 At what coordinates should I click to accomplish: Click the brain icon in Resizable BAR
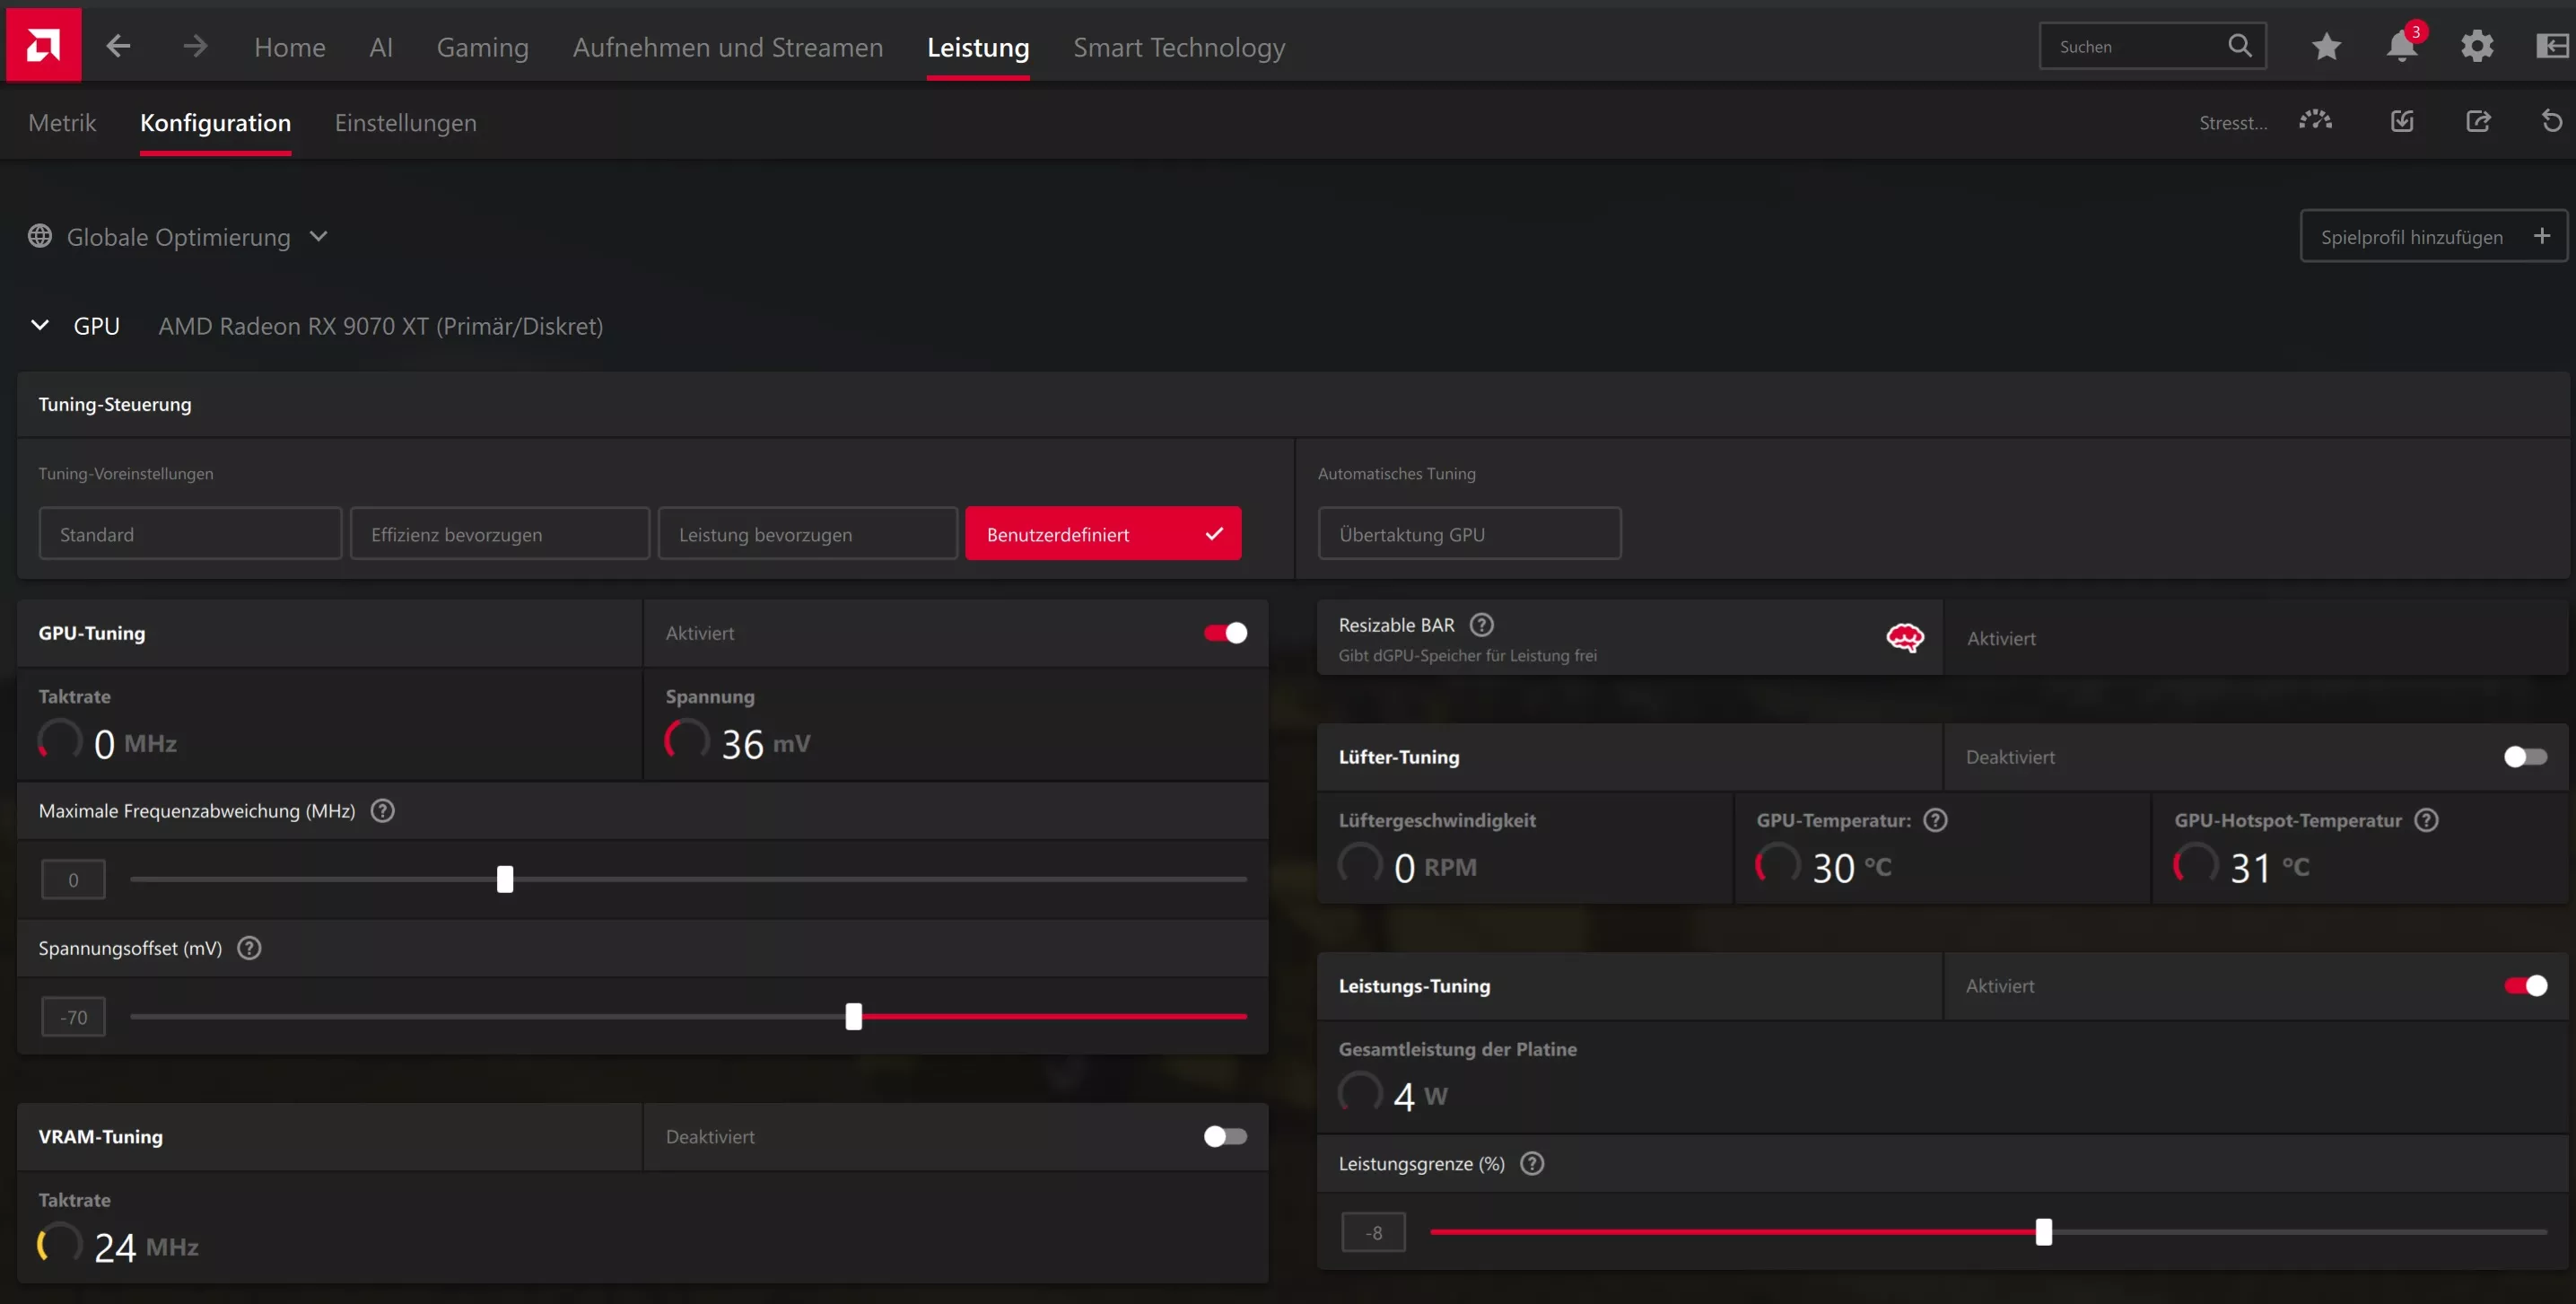pyautogui.click(x=1904, y=637)
